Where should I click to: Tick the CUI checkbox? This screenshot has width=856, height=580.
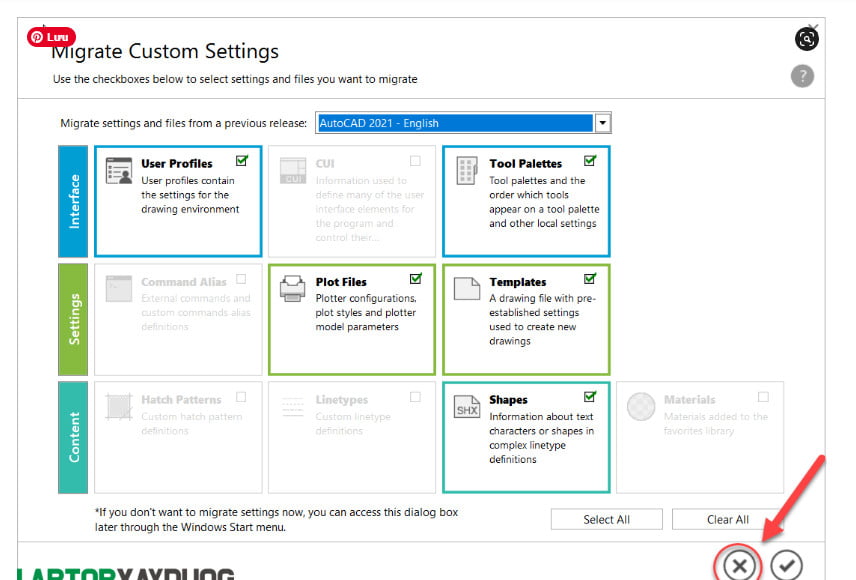pyautogui.click(x=415, y=161)
